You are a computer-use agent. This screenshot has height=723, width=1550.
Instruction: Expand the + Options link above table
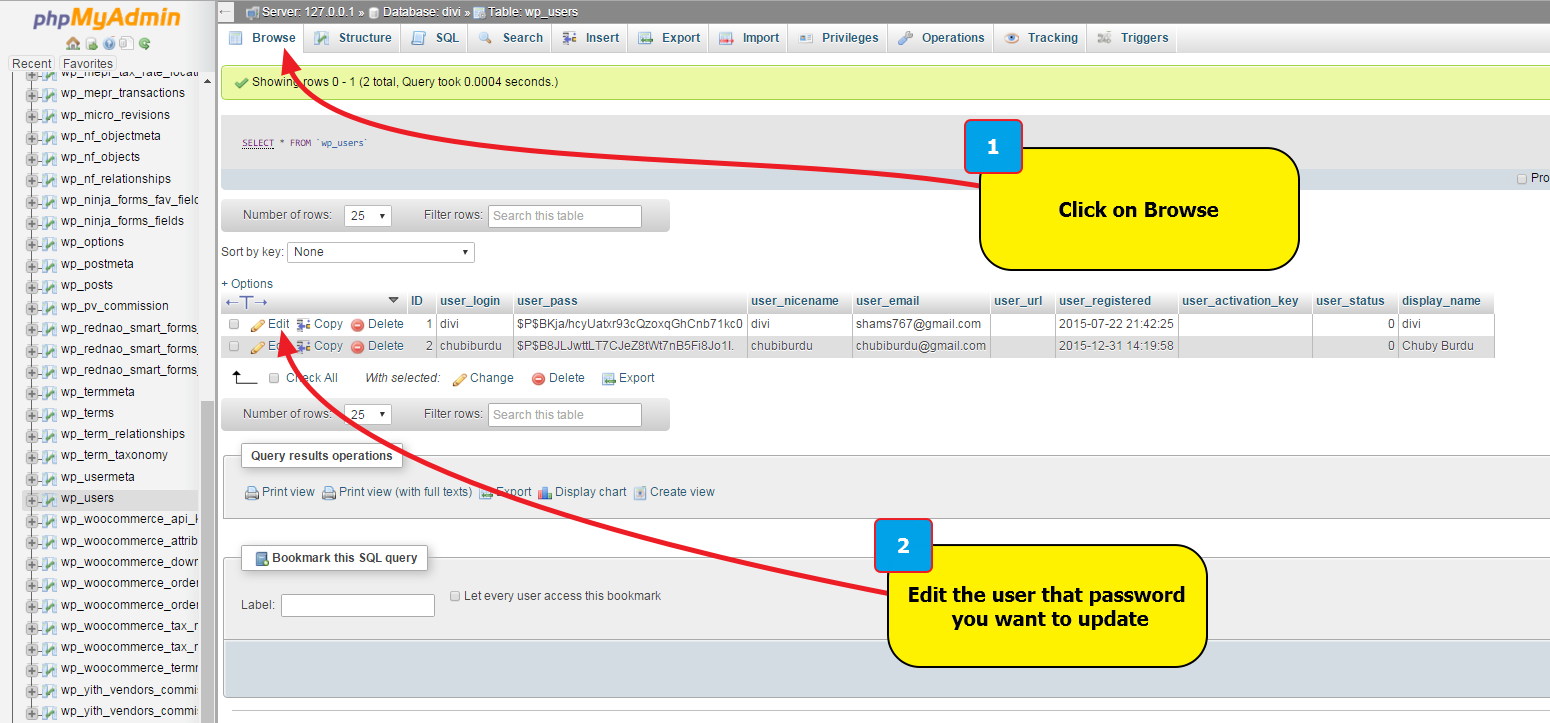click(x=247, y=284)
